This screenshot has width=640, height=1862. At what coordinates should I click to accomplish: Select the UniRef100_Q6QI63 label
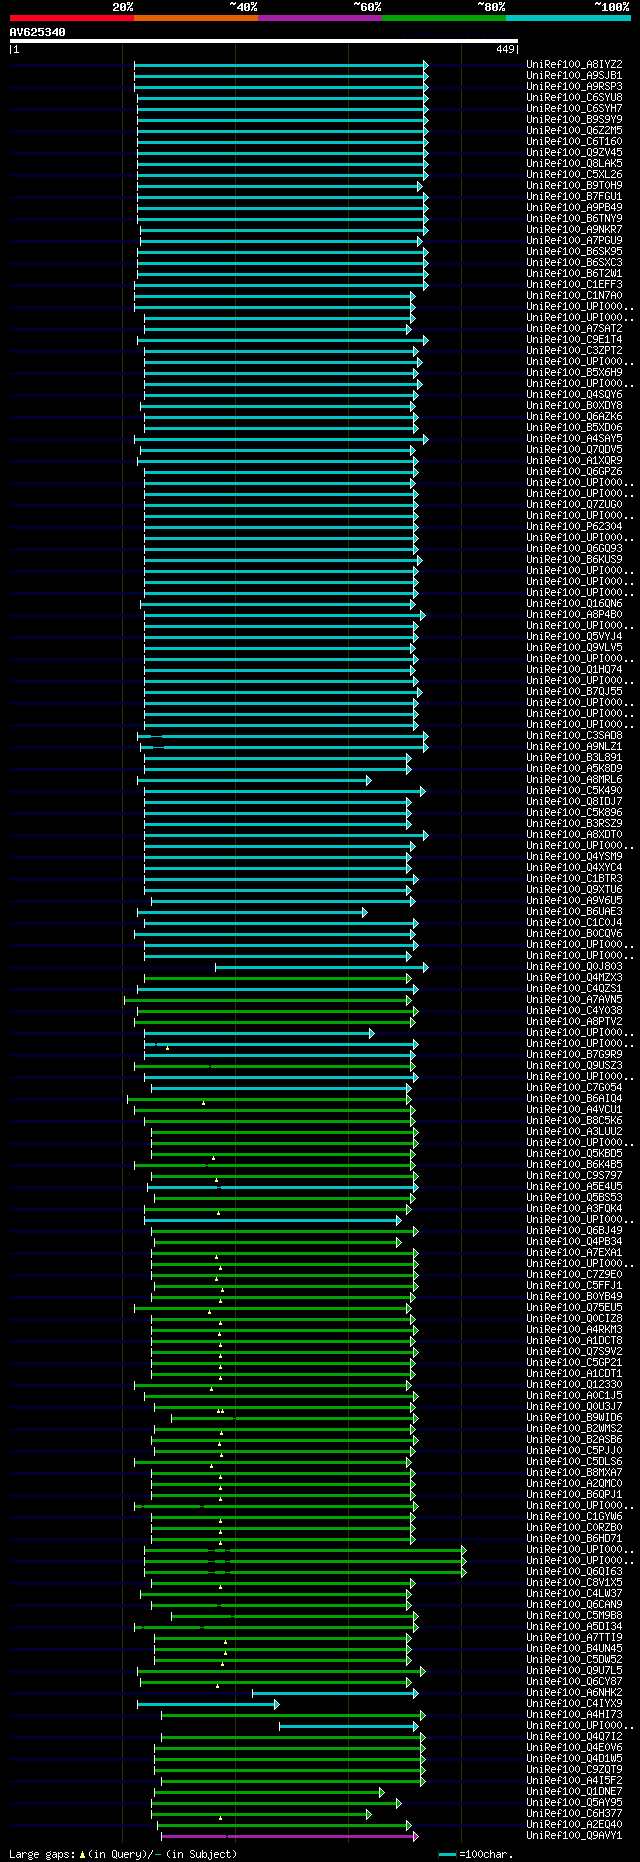click(x=574, y=1571)
